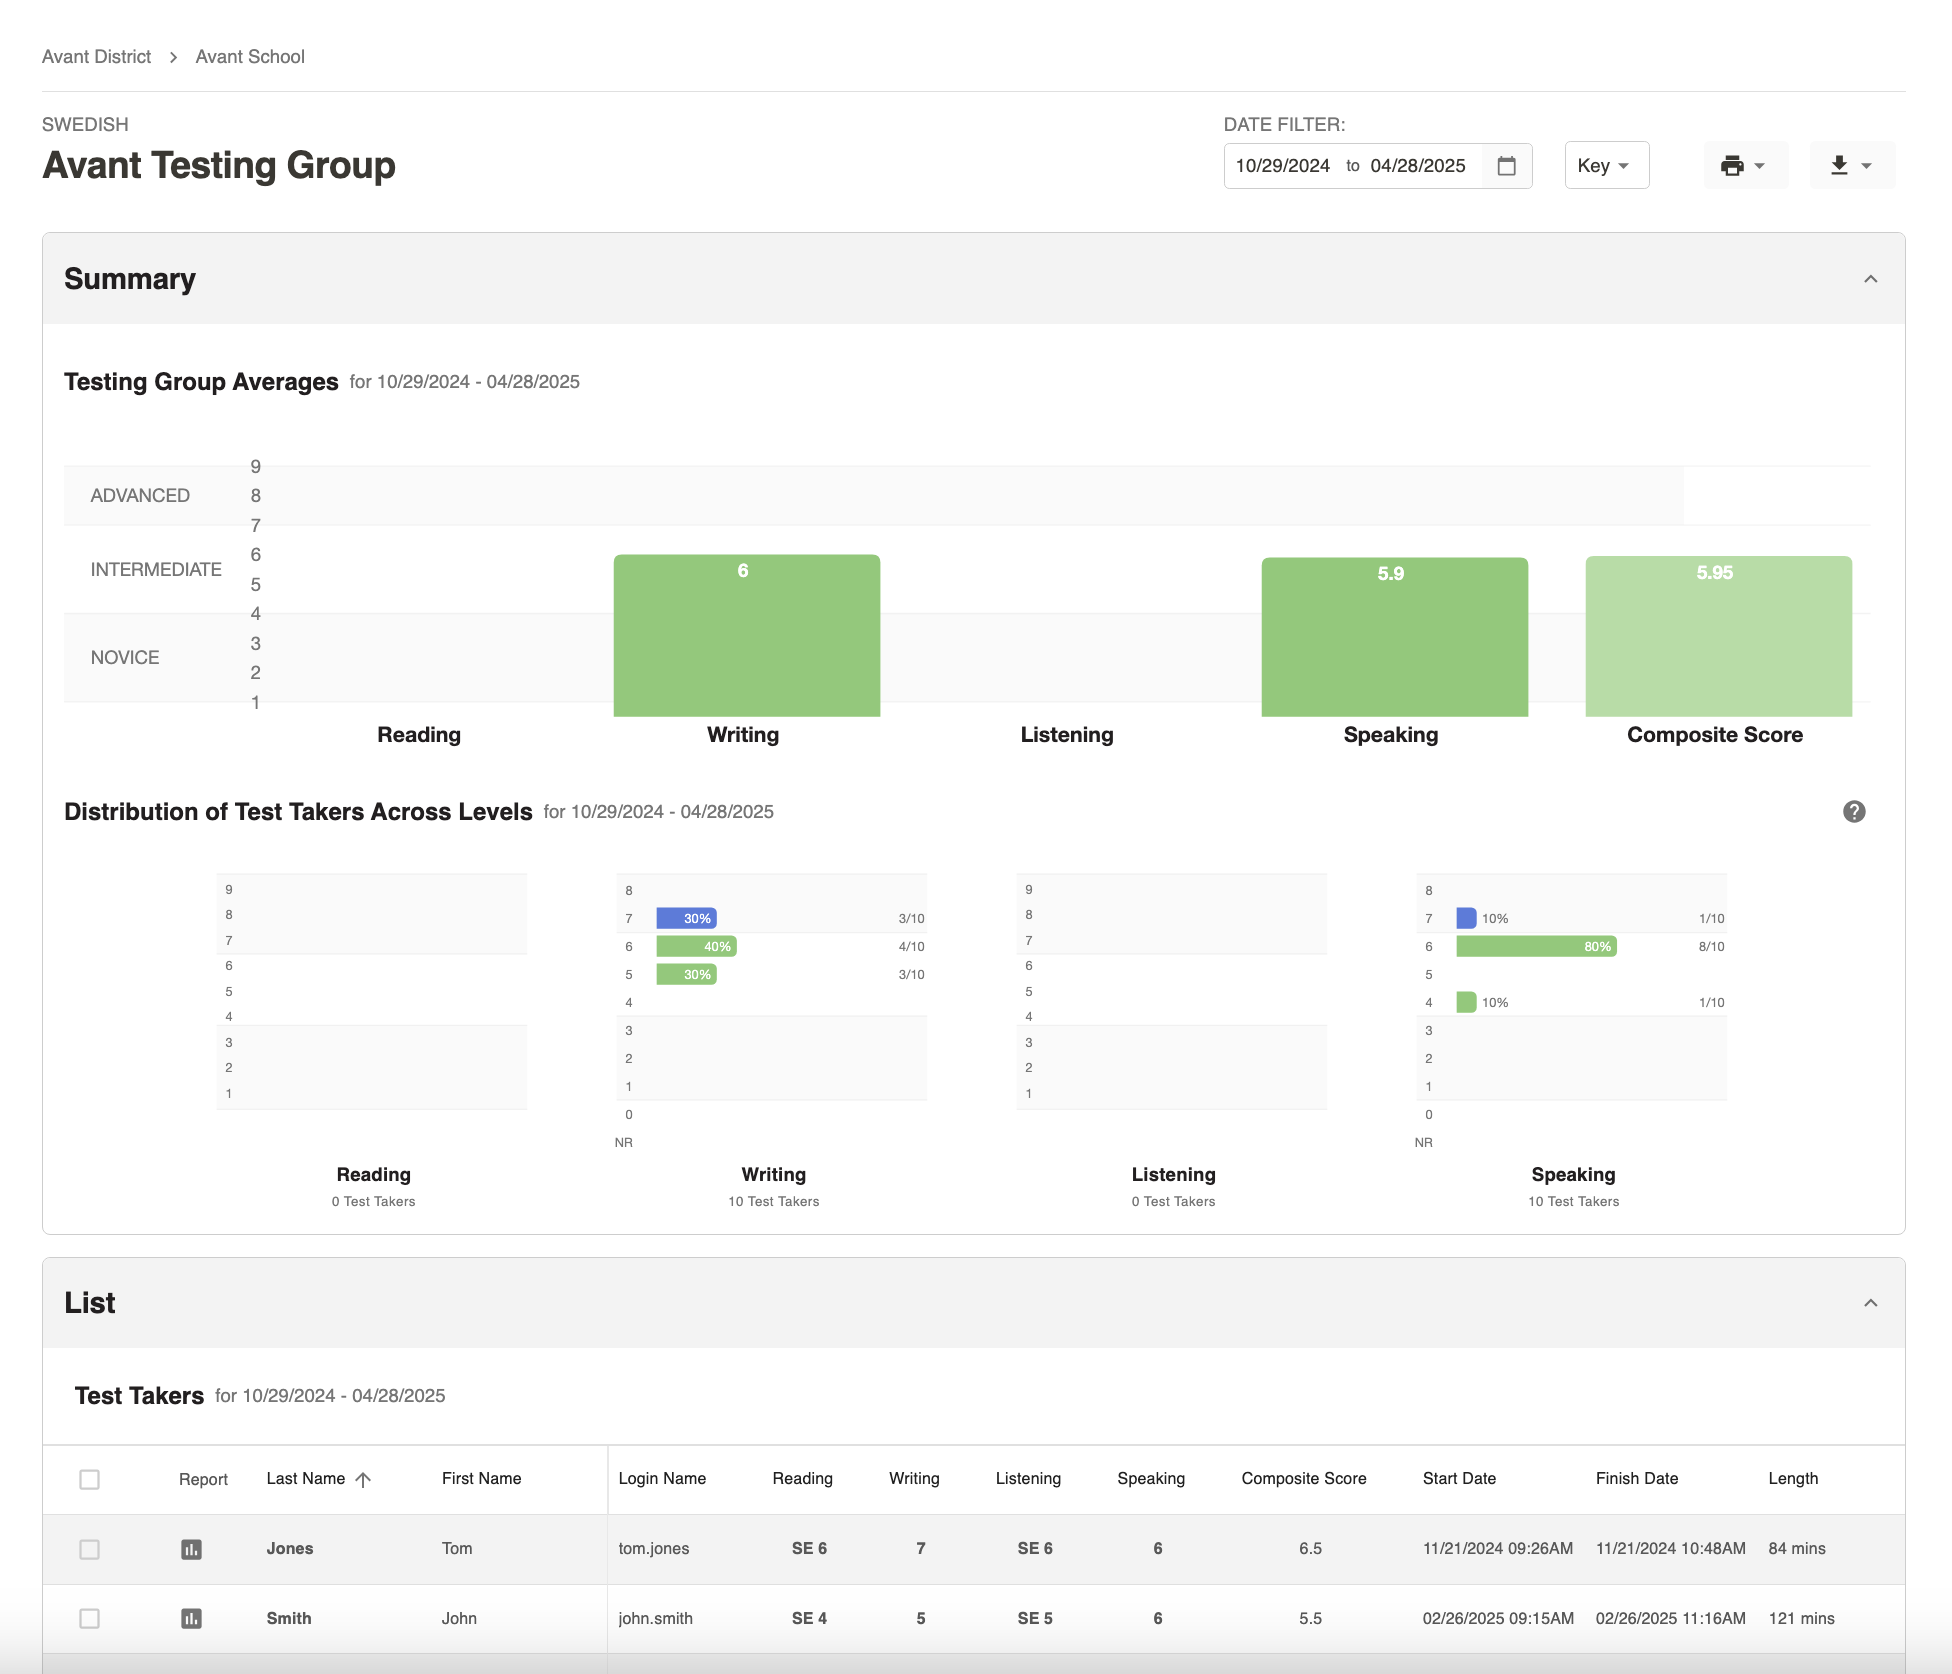
Task: Collapse the Summary section
Action: pyautogui.click(x=1870, y=279)
